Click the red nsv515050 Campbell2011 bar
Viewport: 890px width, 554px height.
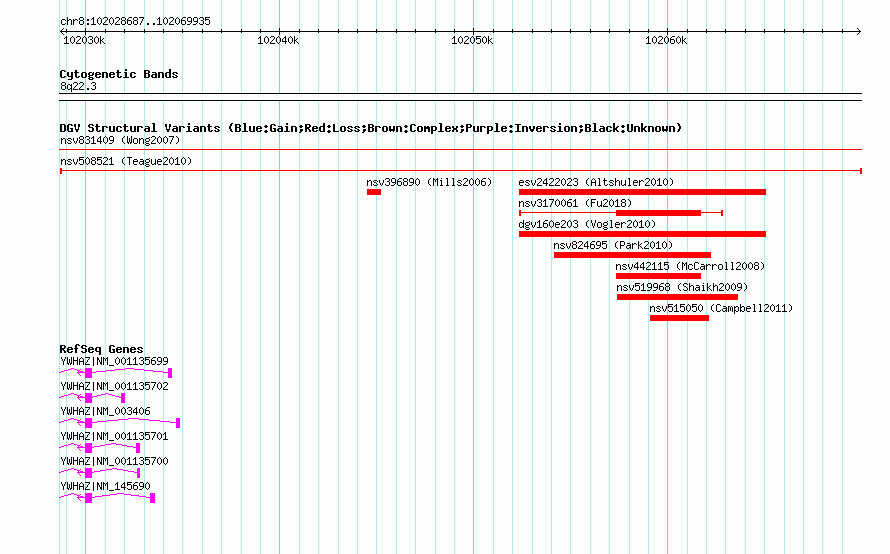pyautogui.click(x=679, y=318)
